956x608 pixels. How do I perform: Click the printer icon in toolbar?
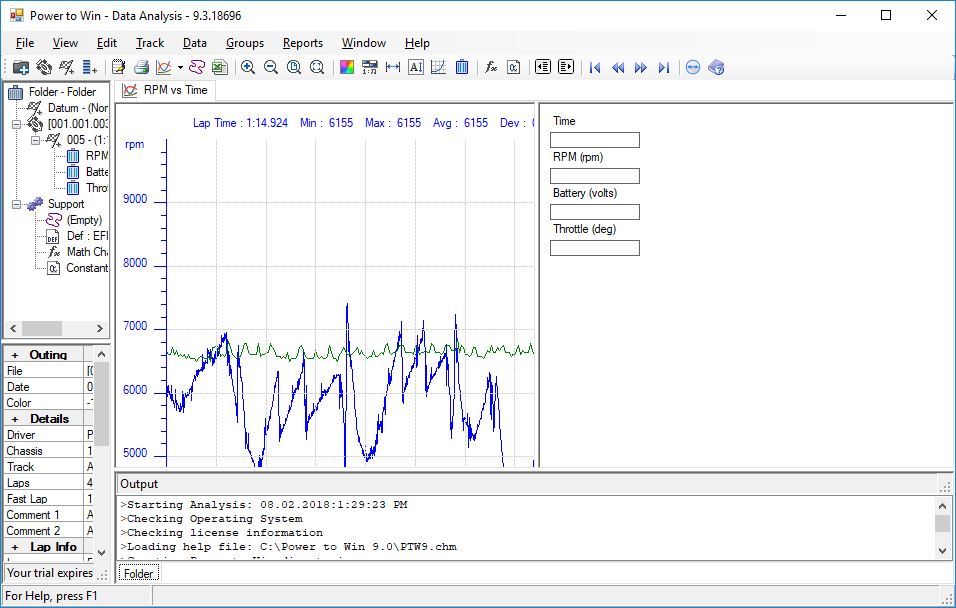coord(141,67)
